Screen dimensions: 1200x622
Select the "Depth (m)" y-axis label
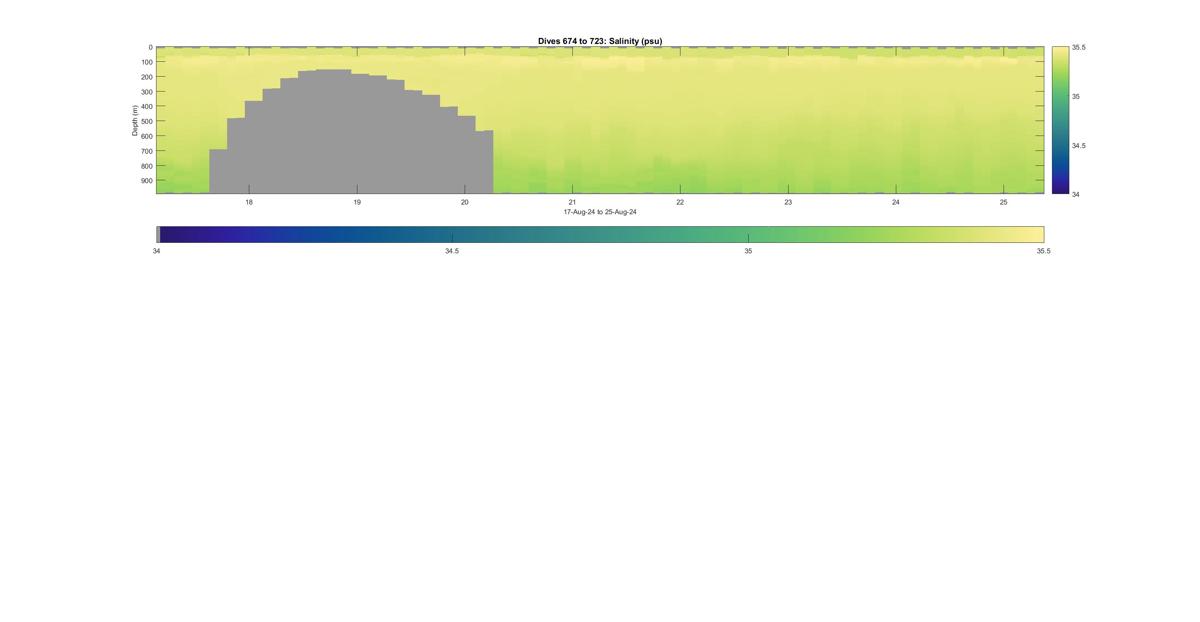click(x=134, y=120)
